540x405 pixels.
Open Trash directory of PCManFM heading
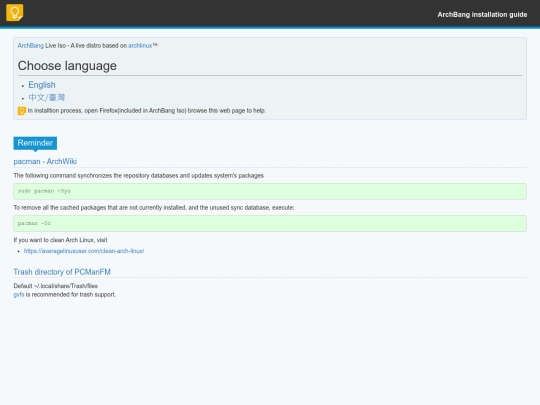click(62, 272)
